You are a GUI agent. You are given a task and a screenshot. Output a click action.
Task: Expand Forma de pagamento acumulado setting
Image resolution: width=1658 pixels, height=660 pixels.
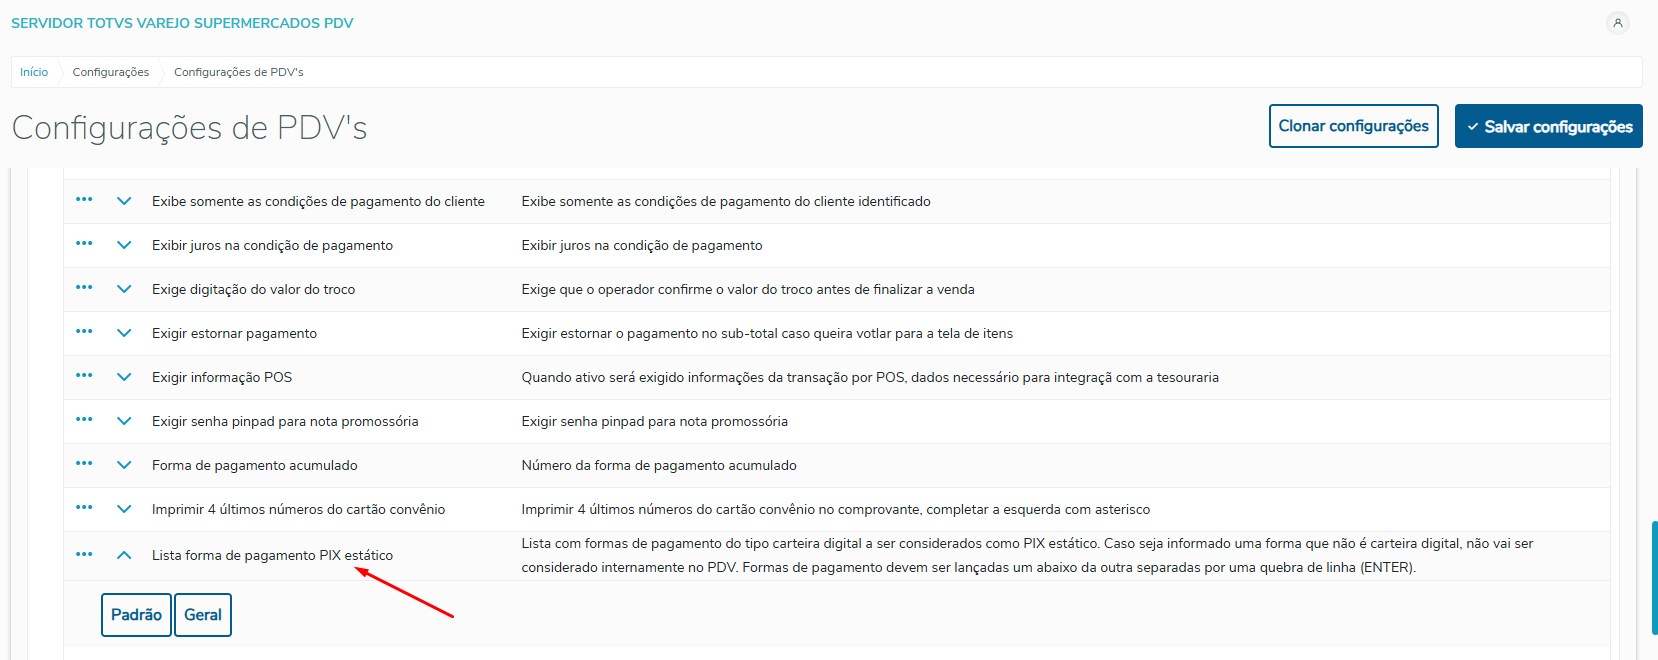[x=124, y=465]
